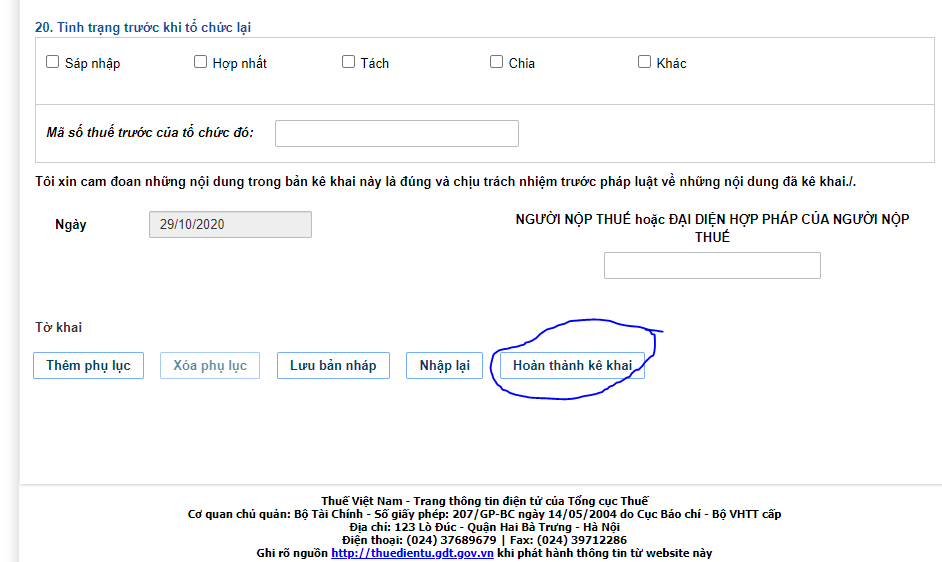This screenshot has height=562, width=942.
Task: Reset the form using Nhập lại
Action: click(x=444, y=365)
